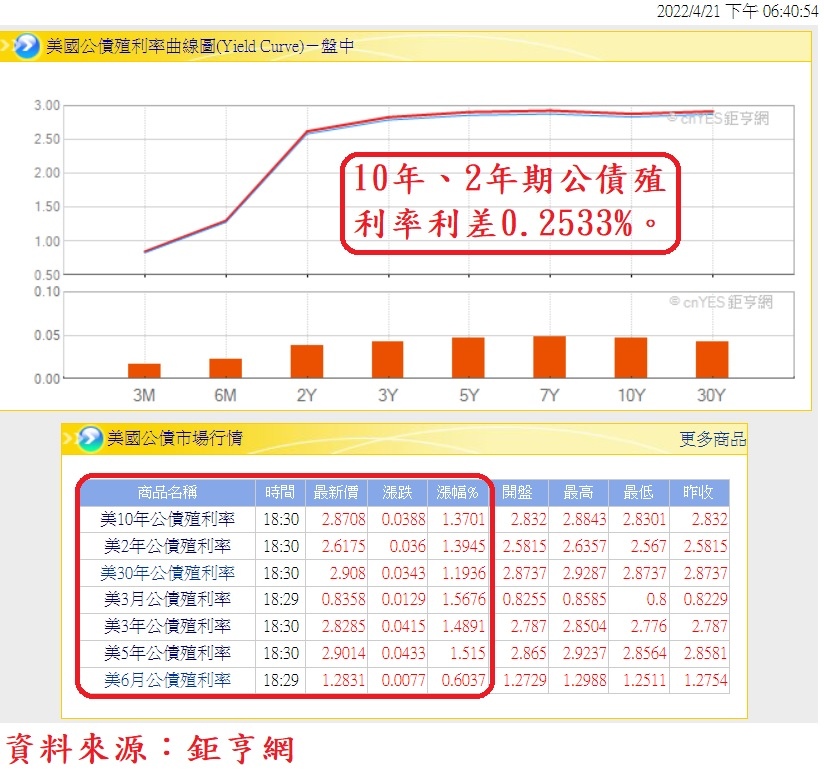Click the 漲跌 column header
824x772 pixels.
(x=397, y=492)
